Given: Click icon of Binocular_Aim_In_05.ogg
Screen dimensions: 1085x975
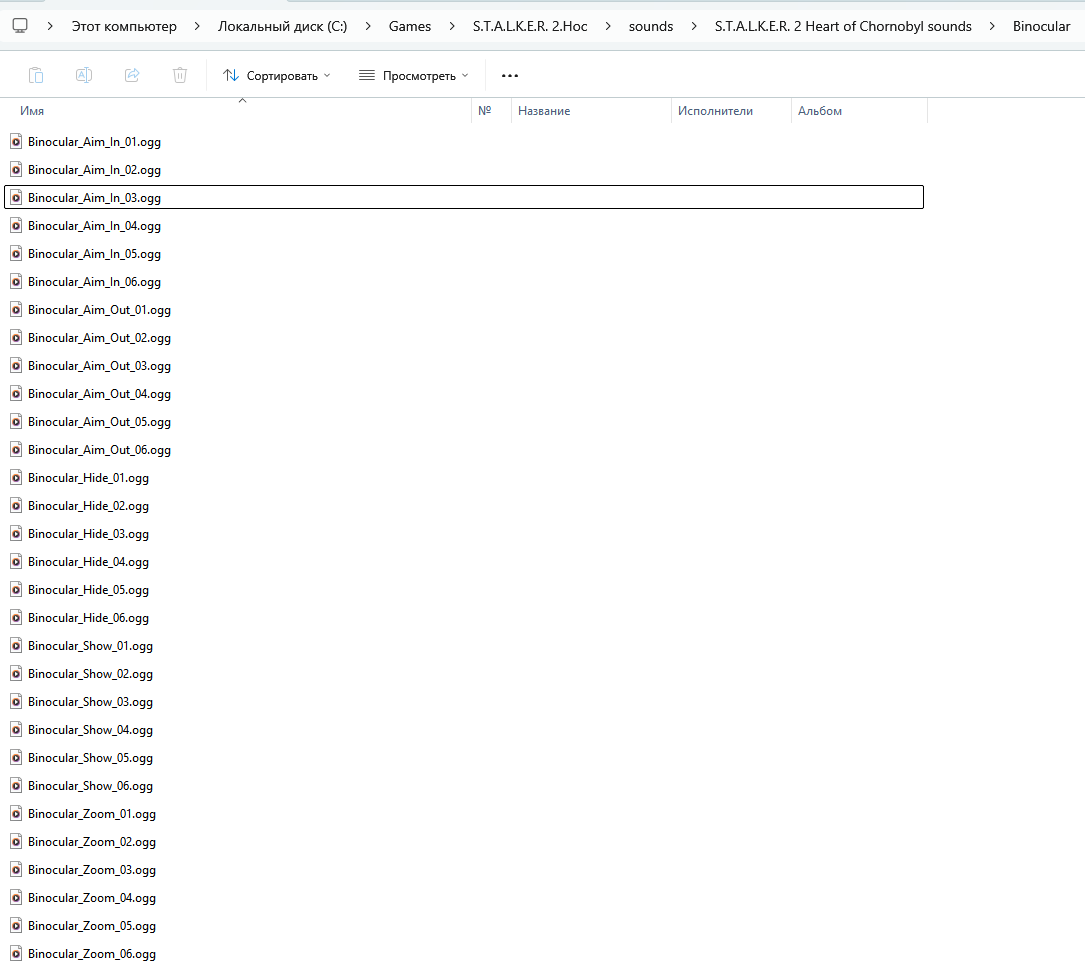Looking at the screenshot, I should pos(16,254).
